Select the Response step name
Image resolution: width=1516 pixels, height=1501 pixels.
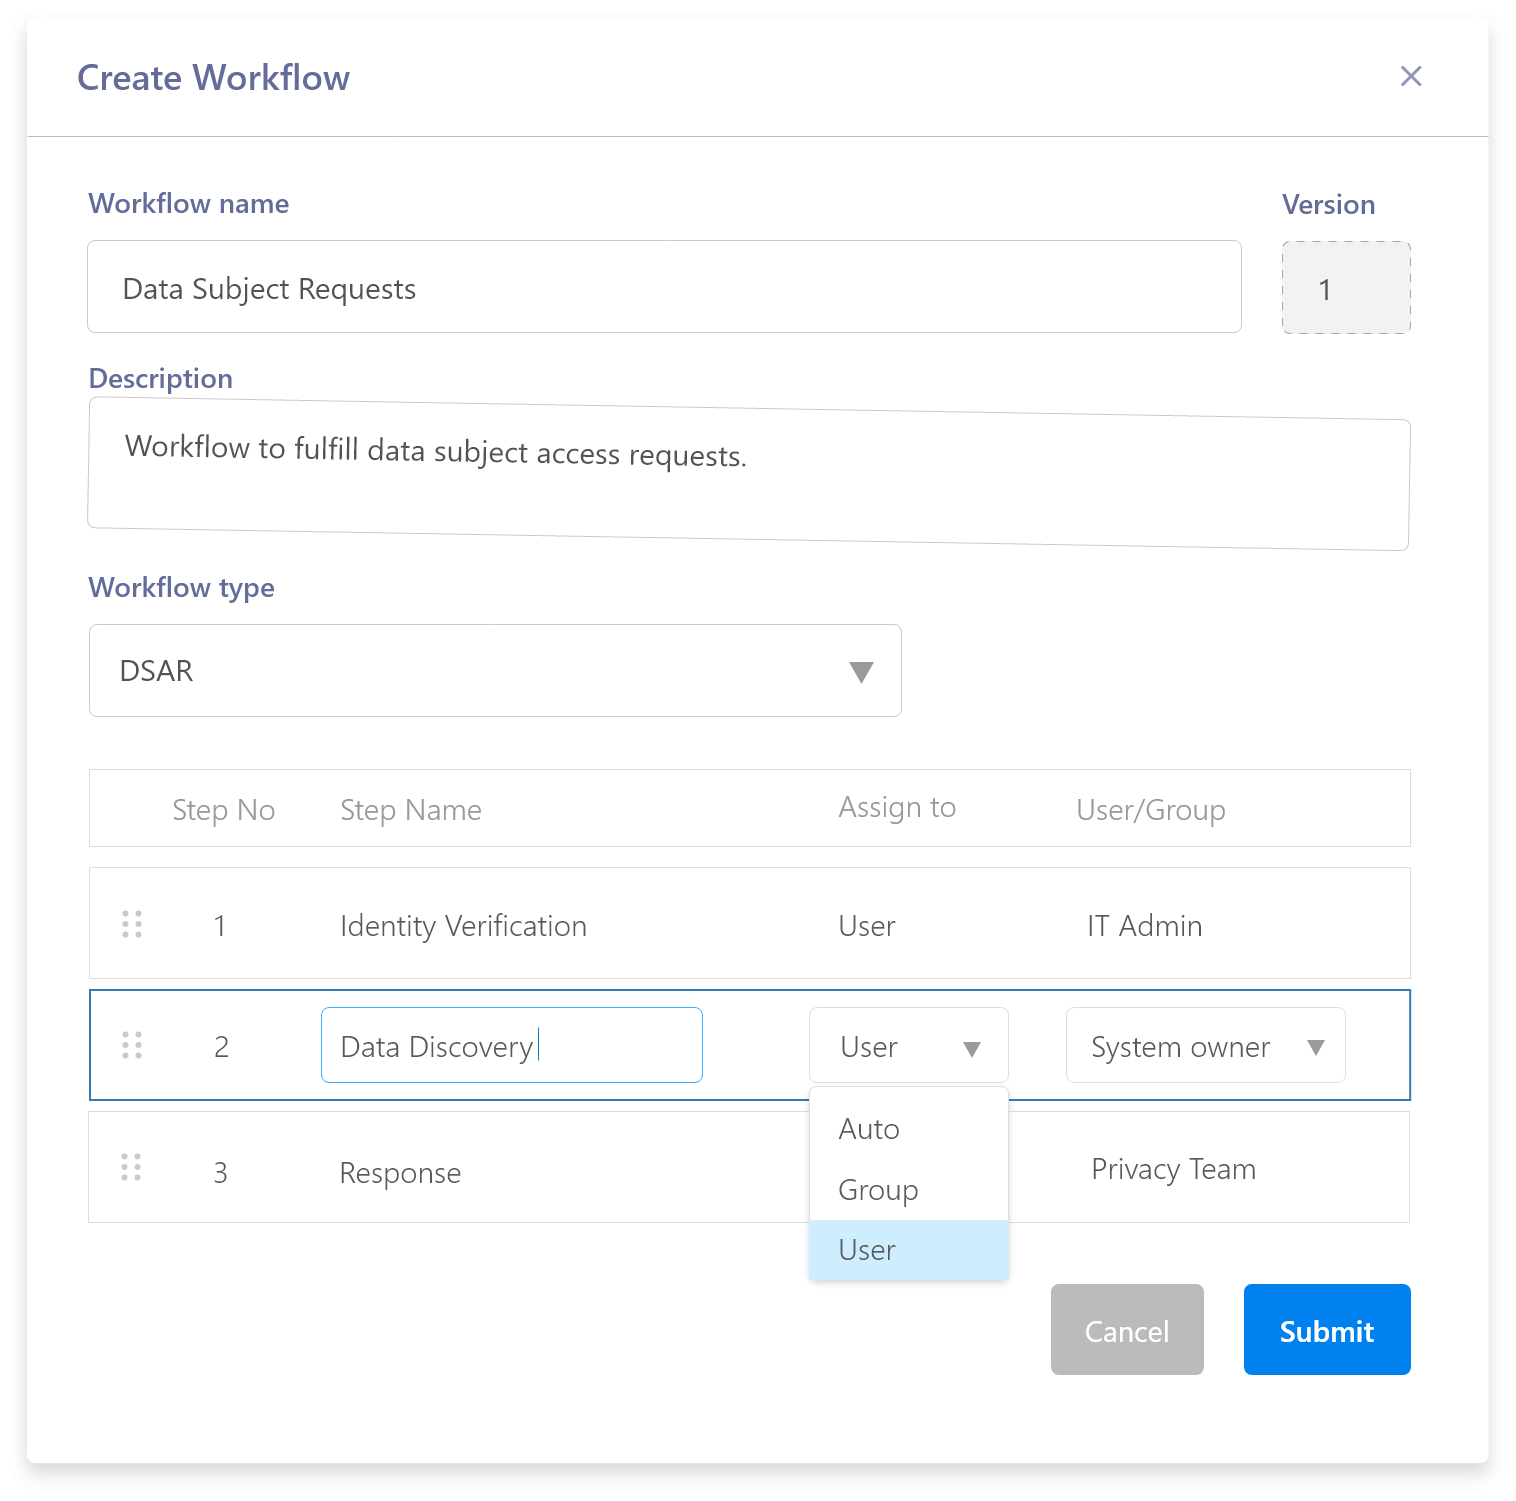pyautogui.click(x=400, y=1173)
